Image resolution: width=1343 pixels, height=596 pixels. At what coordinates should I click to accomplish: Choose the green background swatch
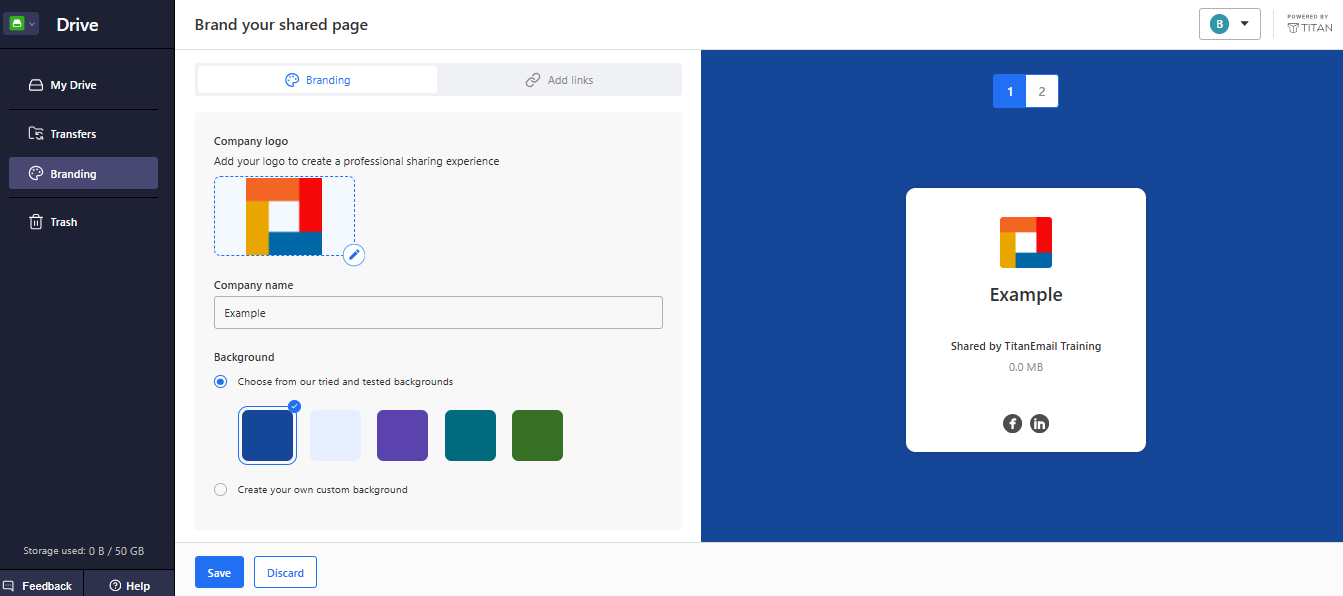click(537, 436)
